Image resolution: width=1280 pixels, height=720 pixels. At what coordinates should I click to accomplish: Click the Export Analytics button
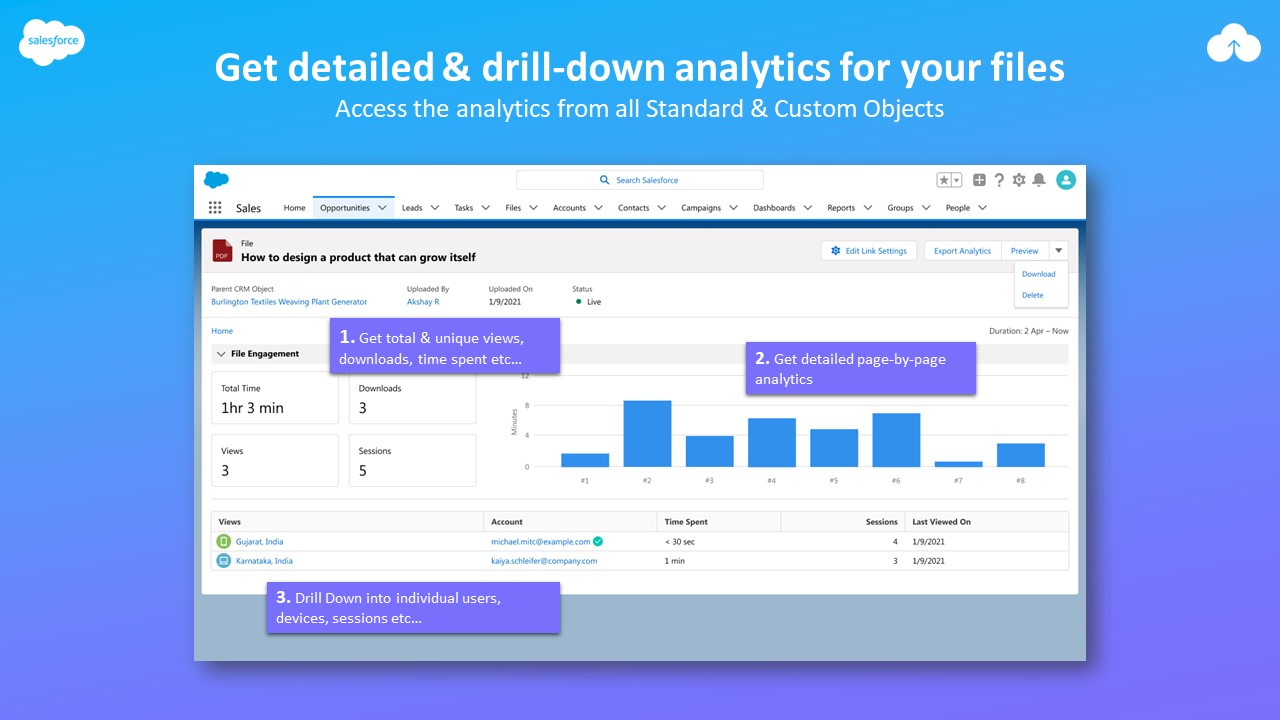point(962,251)
